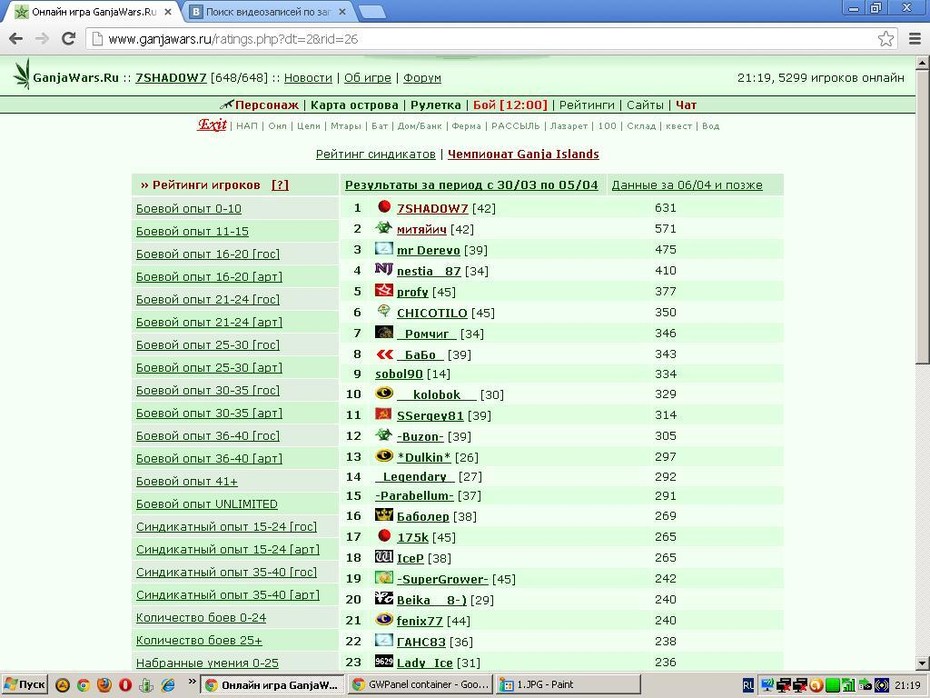
Task: Select Боевой опыт 41+ rating
Action: (187, 482)
